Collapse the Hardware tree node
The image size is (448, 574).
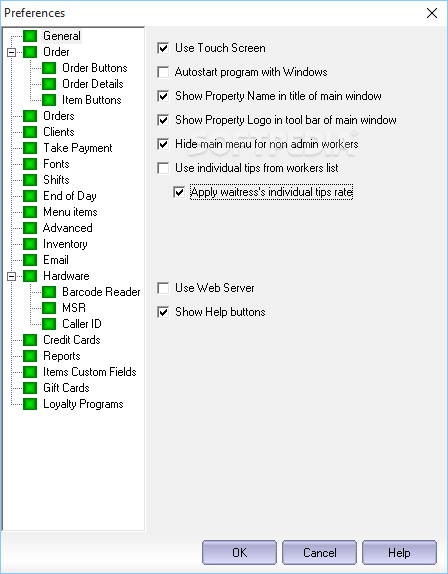12,276
